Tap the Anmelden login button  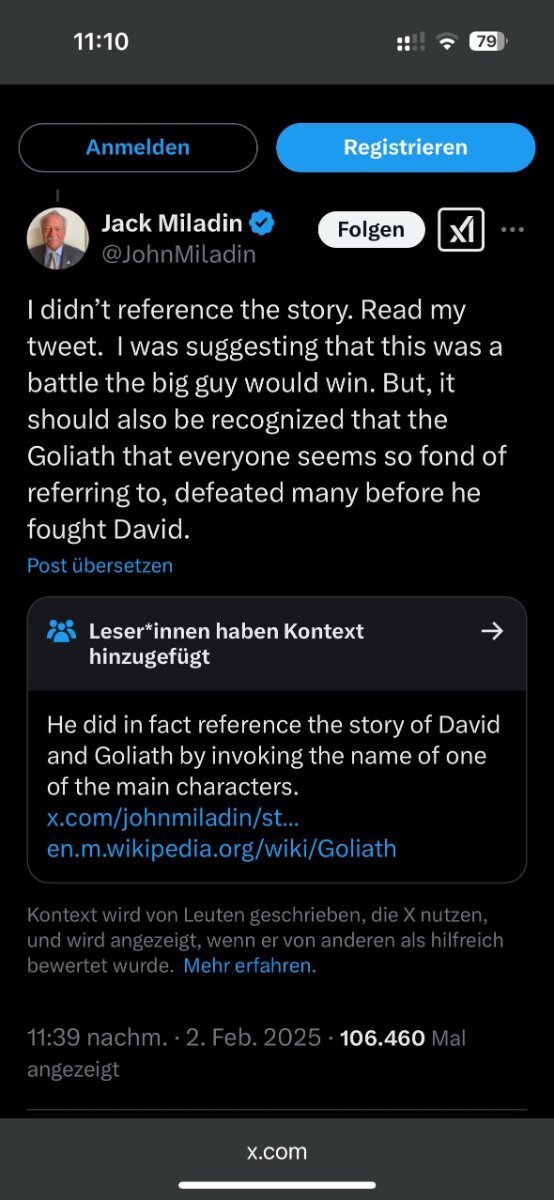[138, 148]
